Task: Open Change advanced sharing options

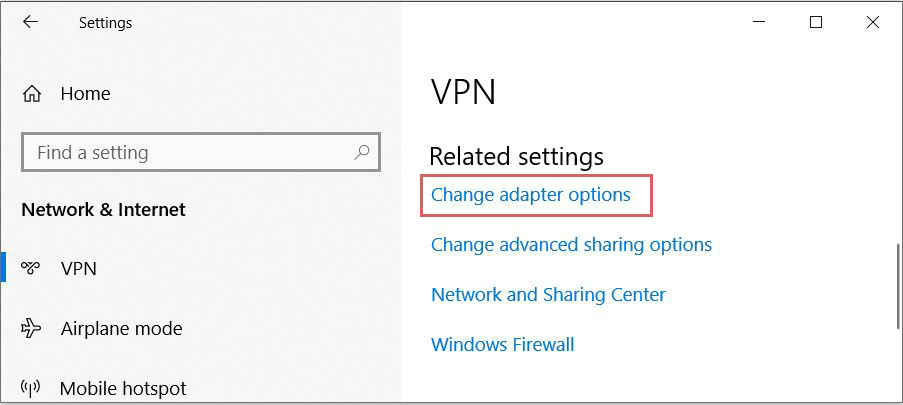Action: (571, 244)
